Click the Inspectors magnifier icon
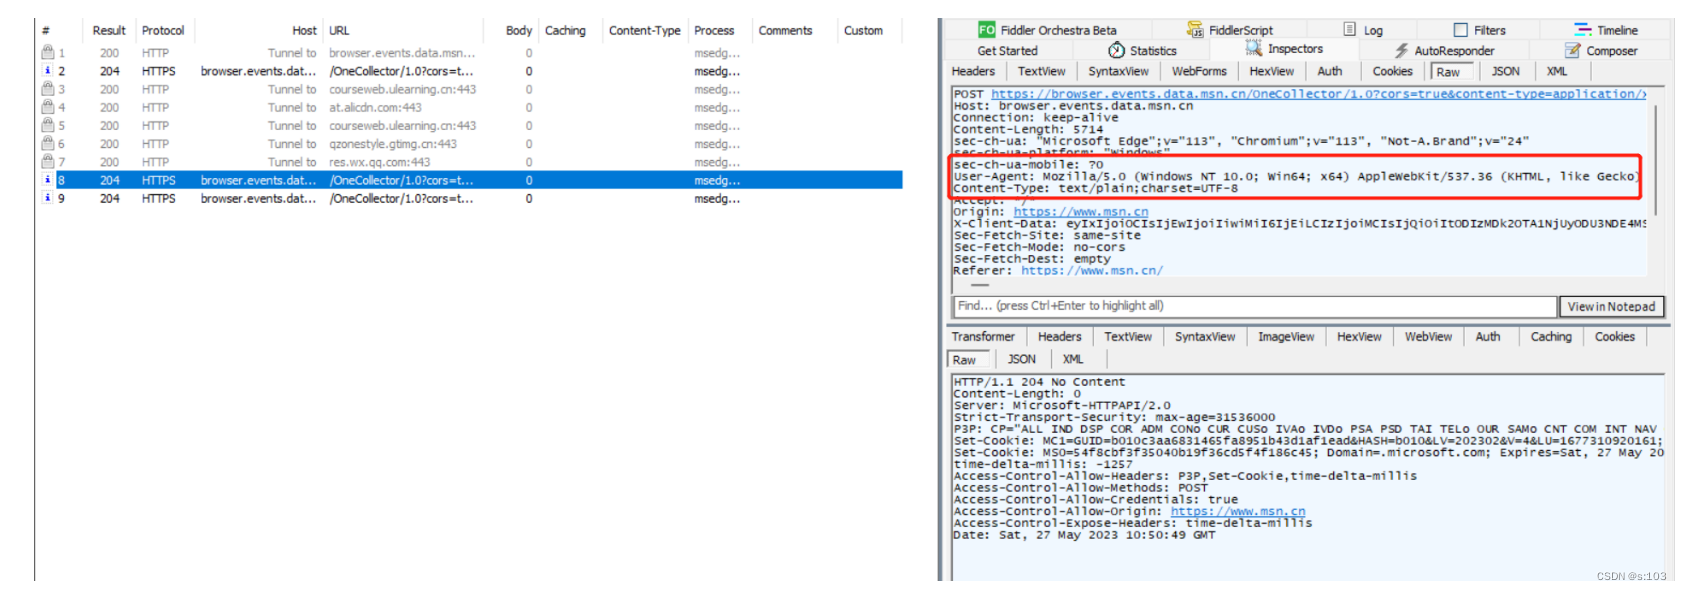The height and width of the screenshot is (590, 1682). coord(1254,48)
